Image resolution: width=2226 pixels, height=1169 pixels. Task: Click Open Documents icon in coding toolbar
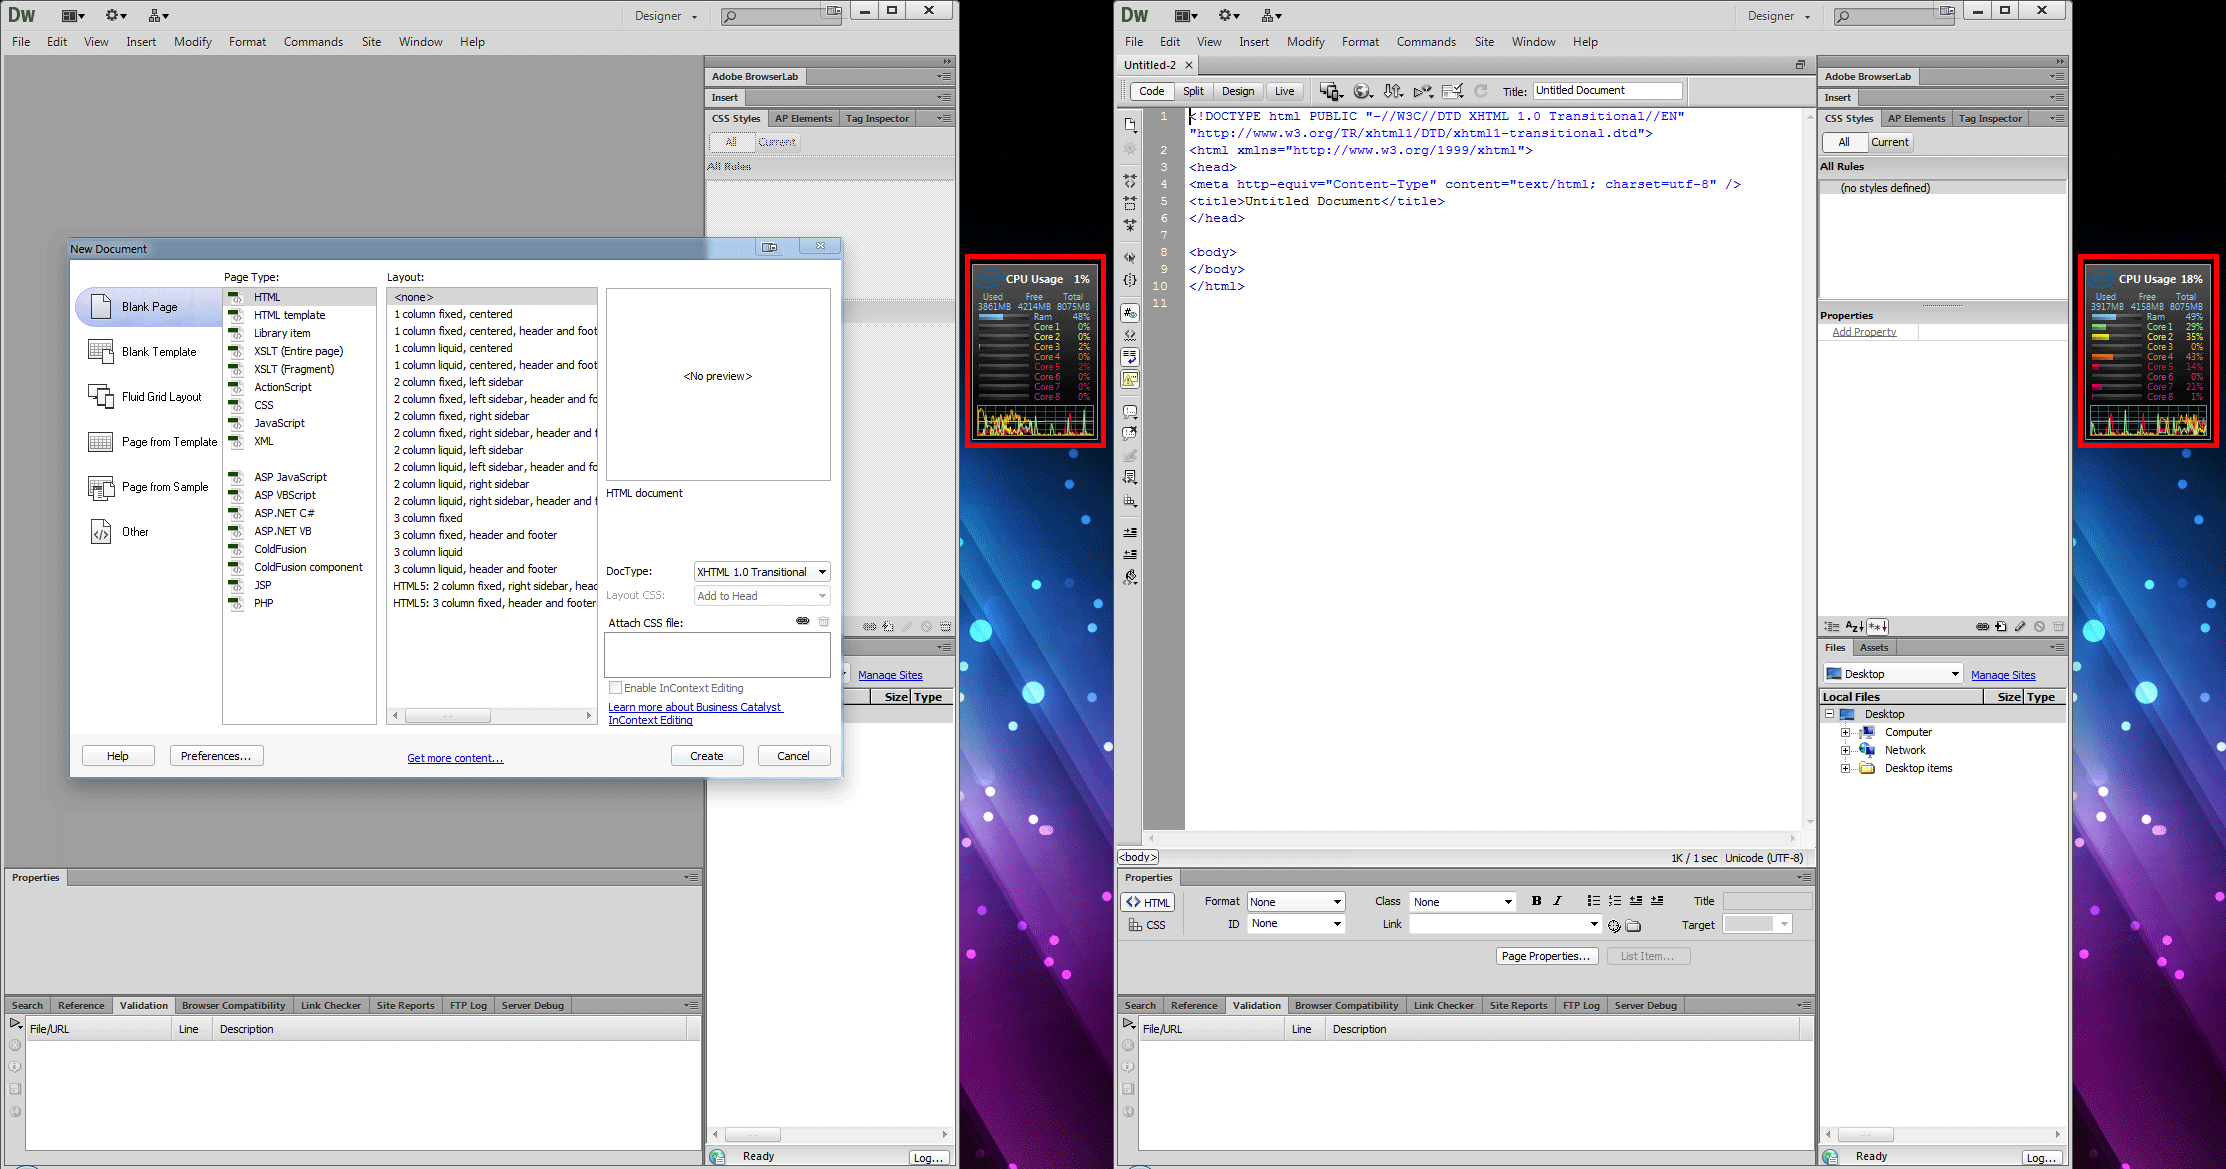coord(1130,125)
